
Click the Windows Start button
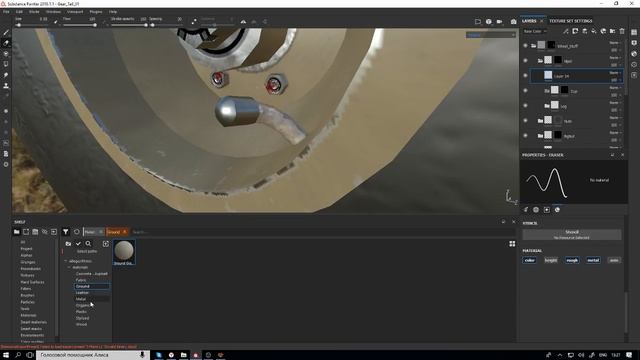click(x=6, y=355)
